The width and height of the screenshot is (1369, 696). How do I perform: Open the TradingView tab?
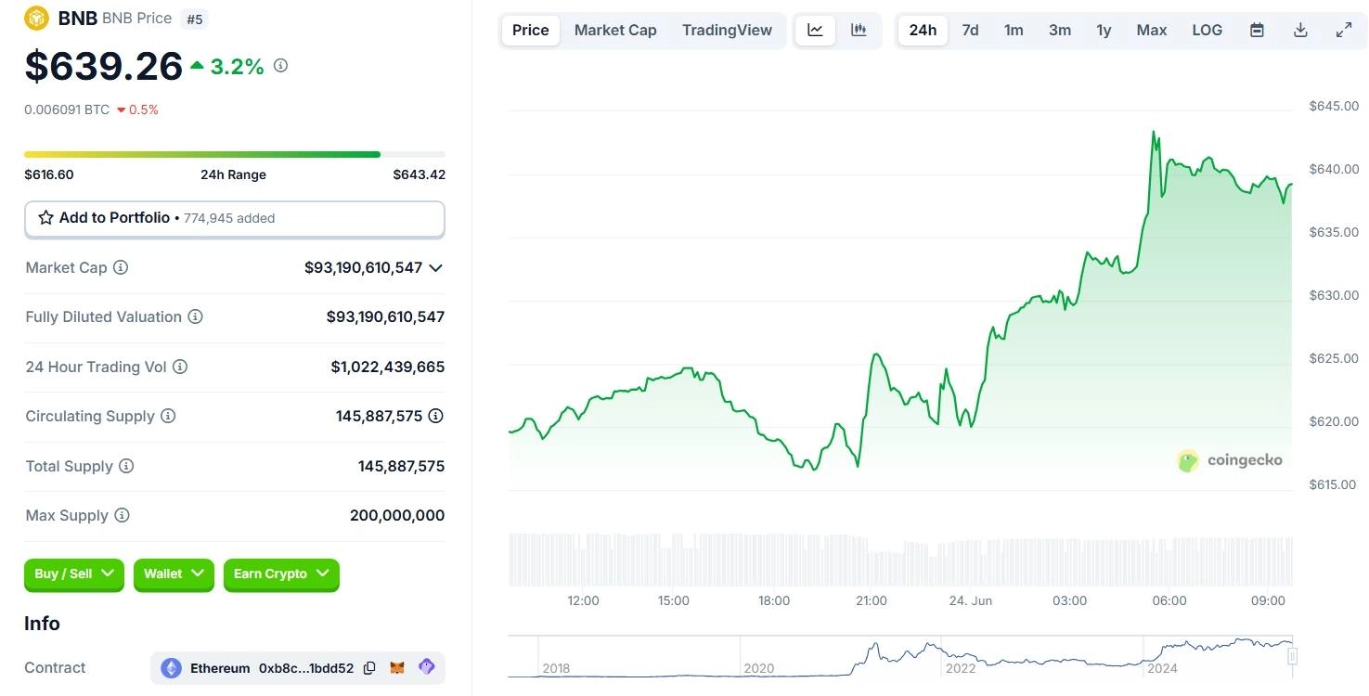(727, 30)
